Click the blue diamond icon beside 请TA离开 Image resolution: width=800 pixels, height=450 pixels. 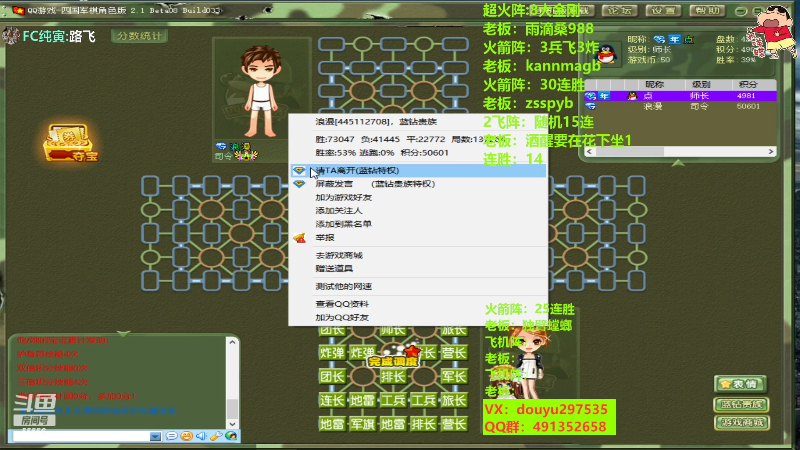[299, 170]
